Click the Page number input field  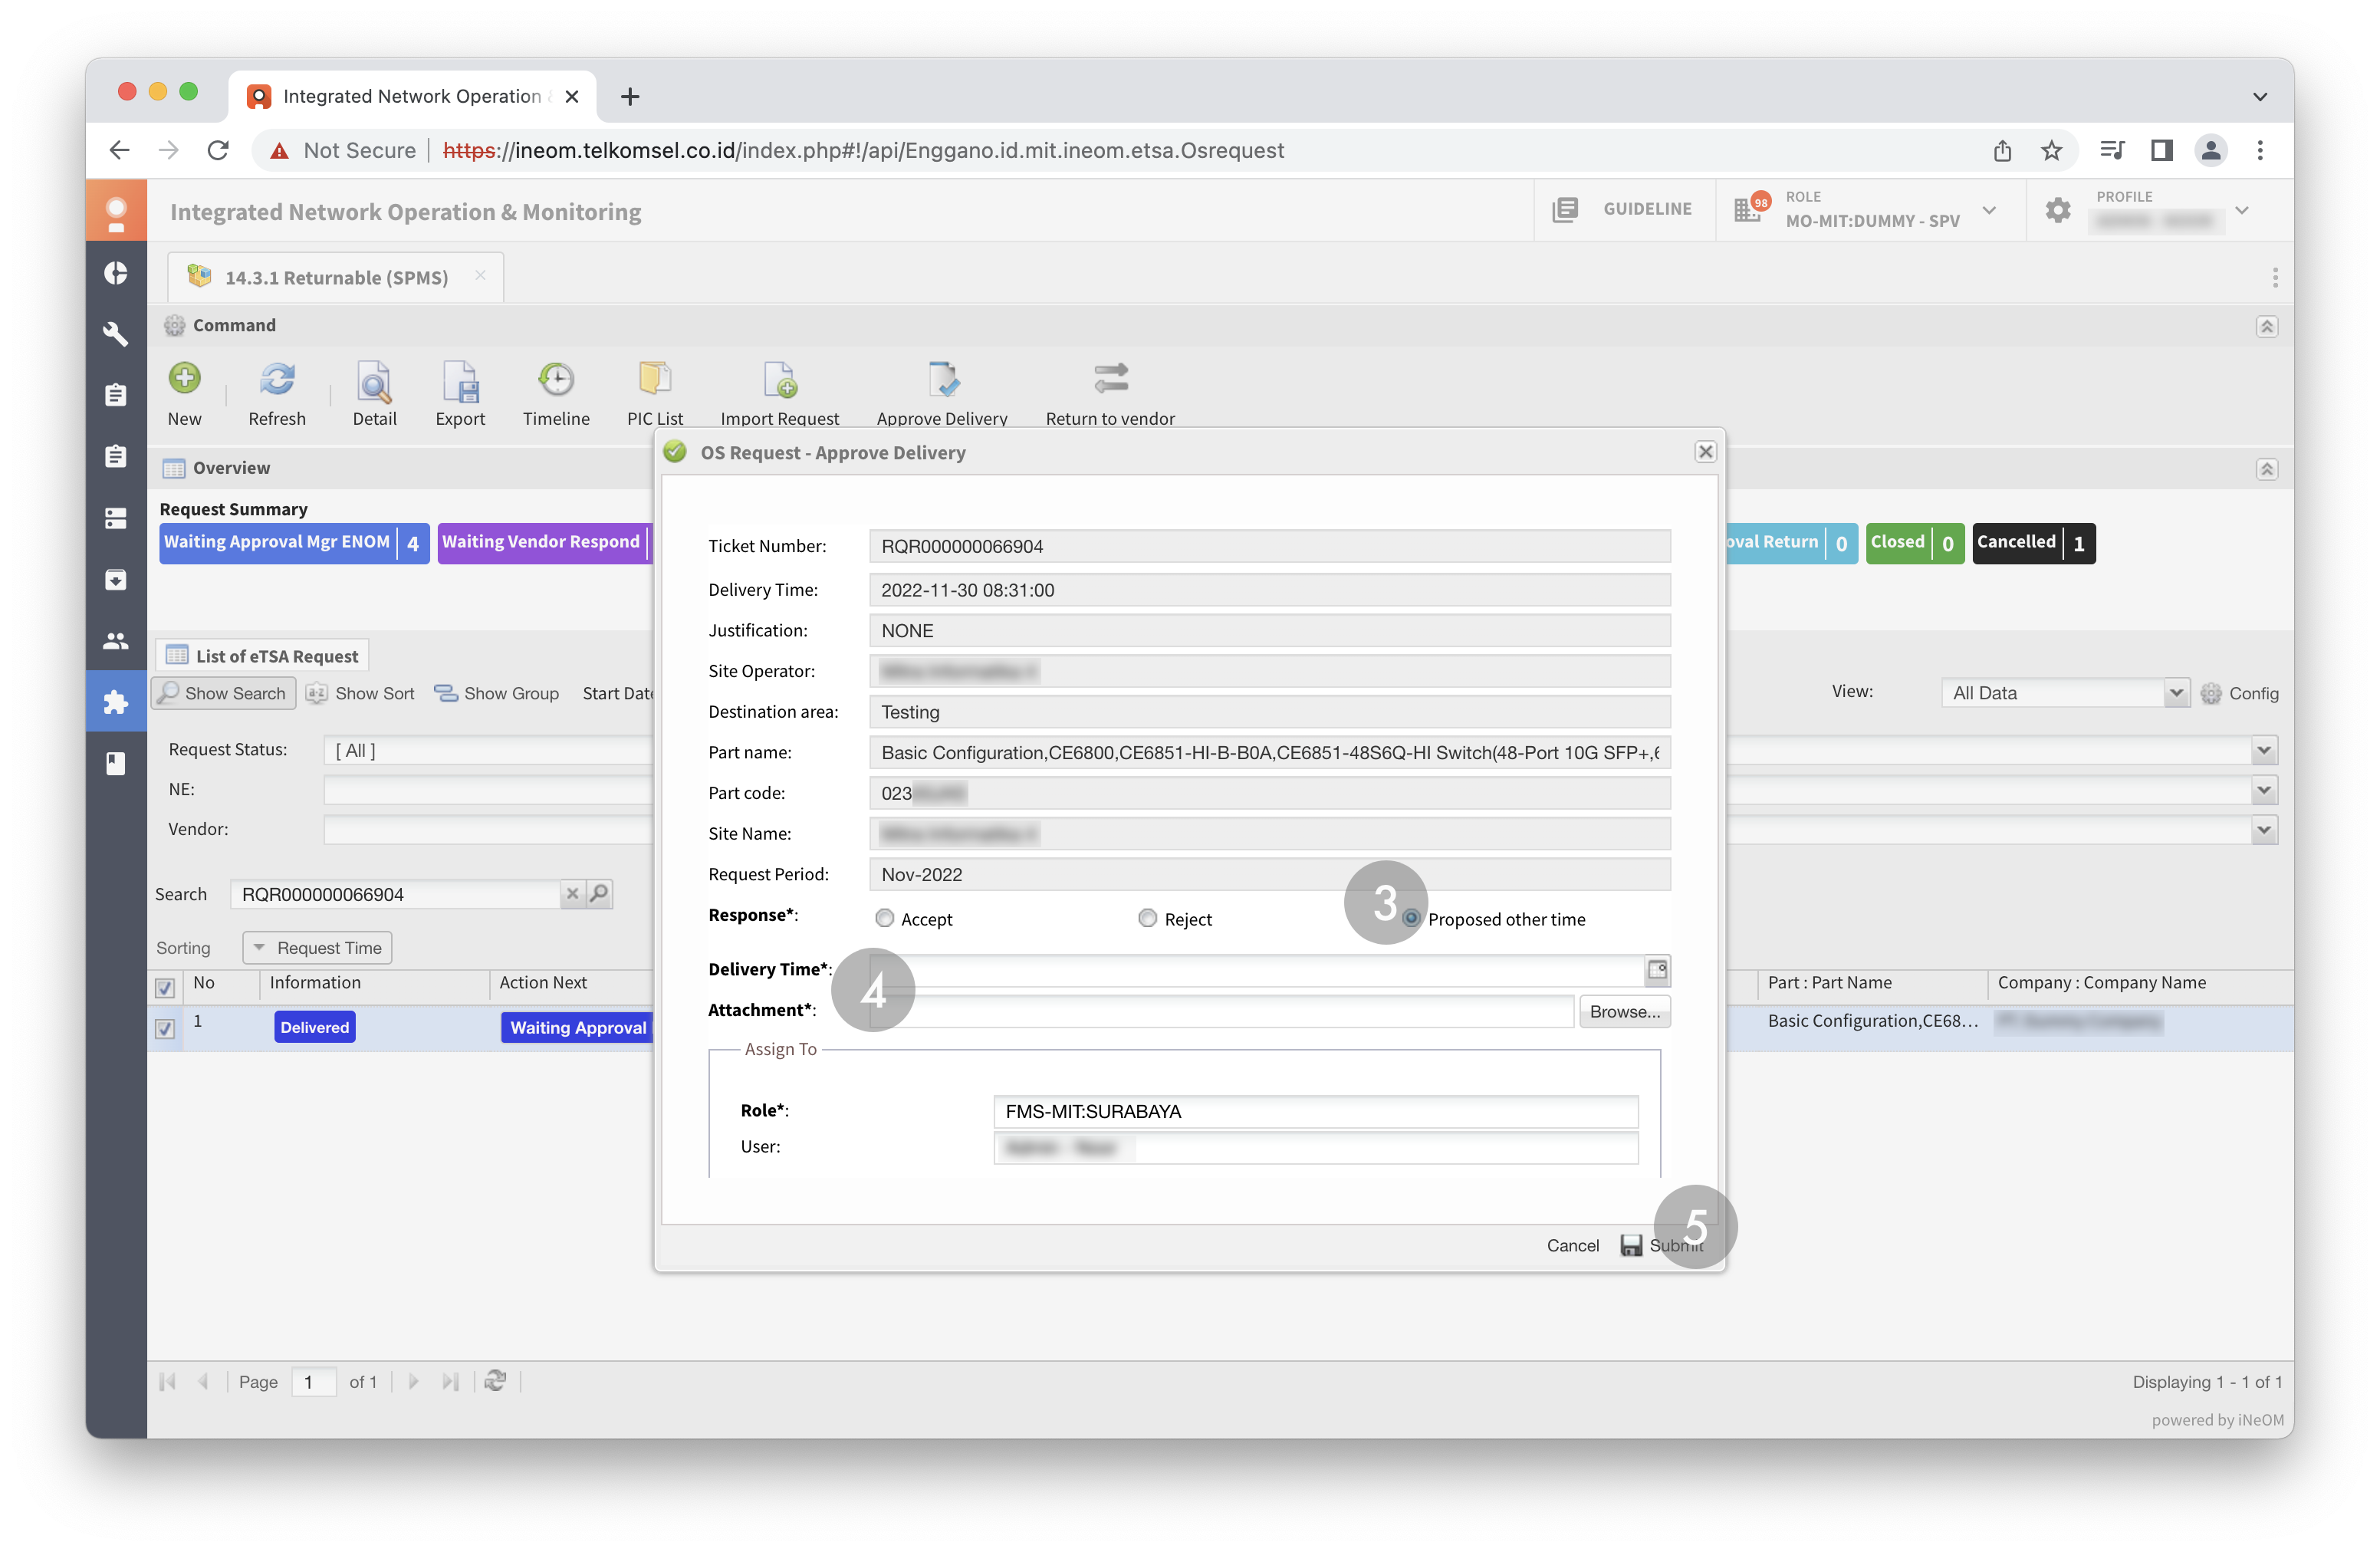pyautogui.click(x=313, y=1381)
